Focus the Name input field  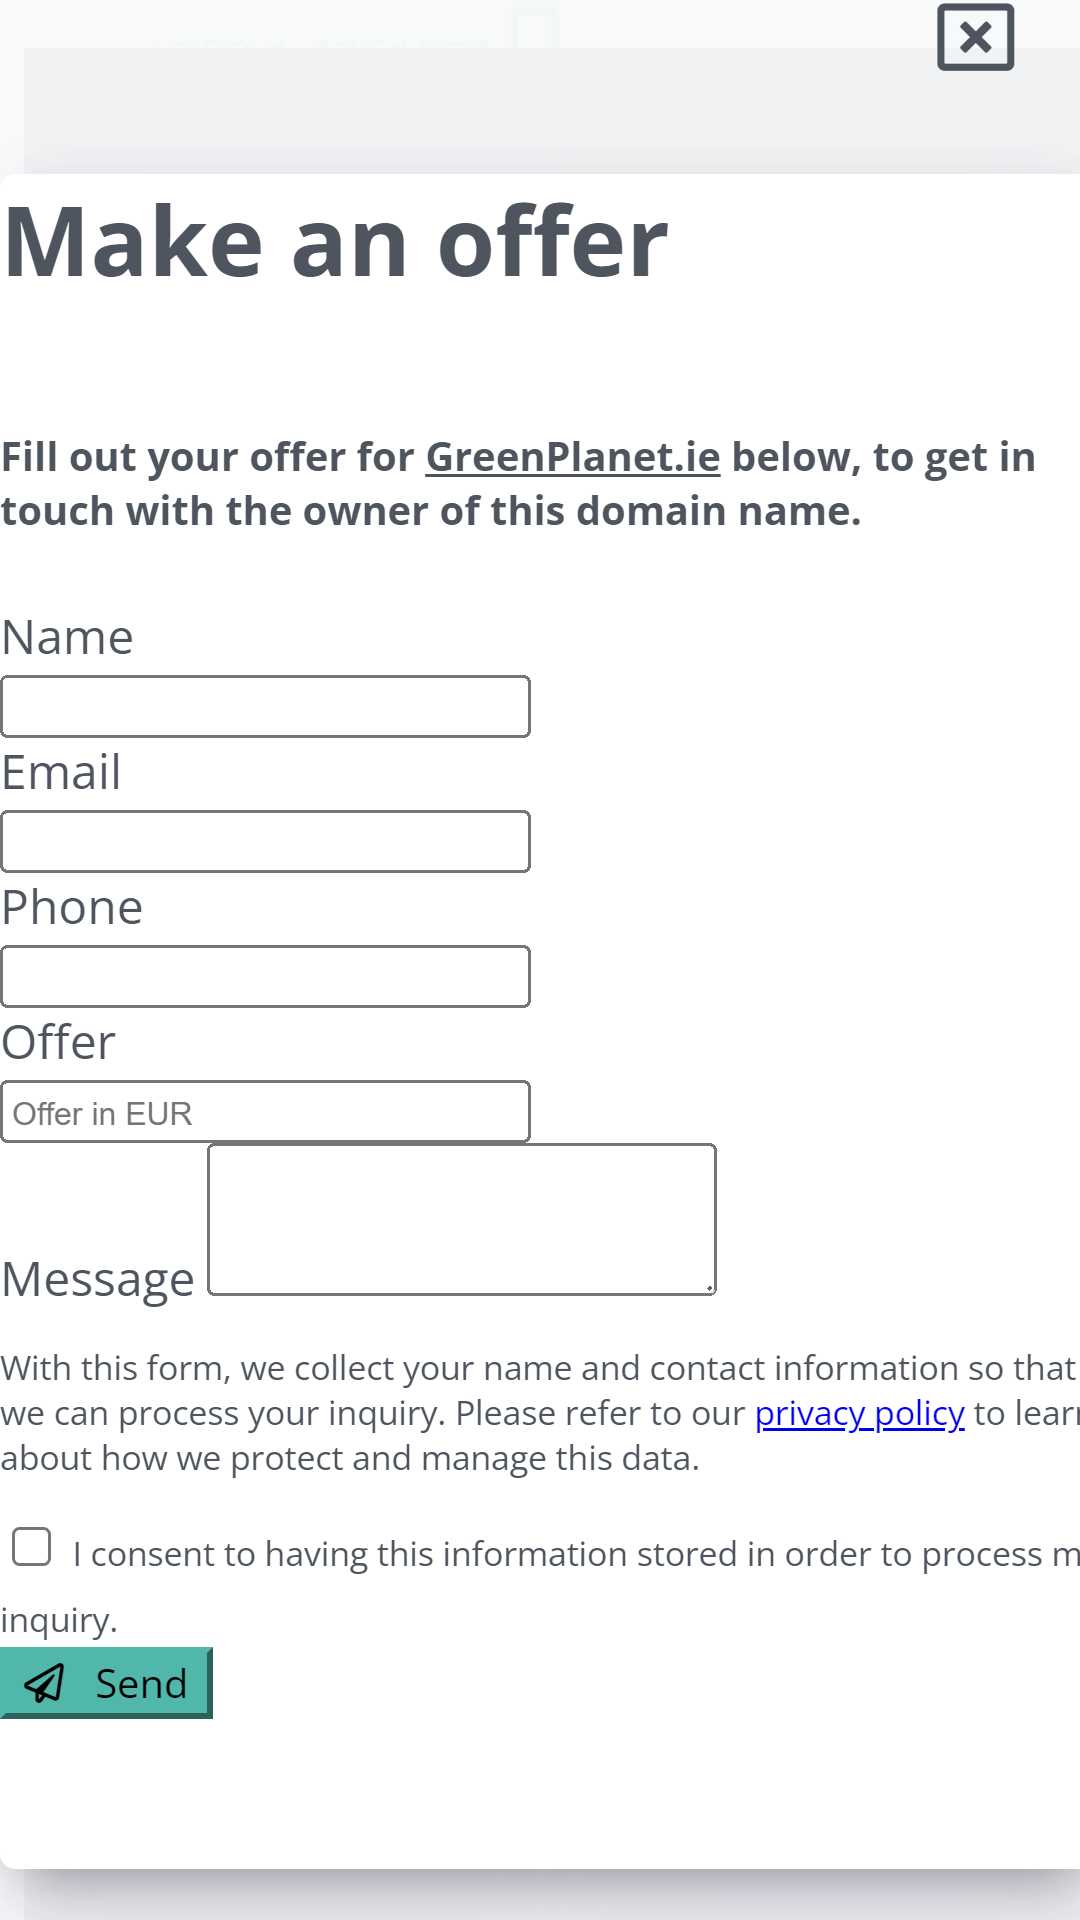coord(265,707)
